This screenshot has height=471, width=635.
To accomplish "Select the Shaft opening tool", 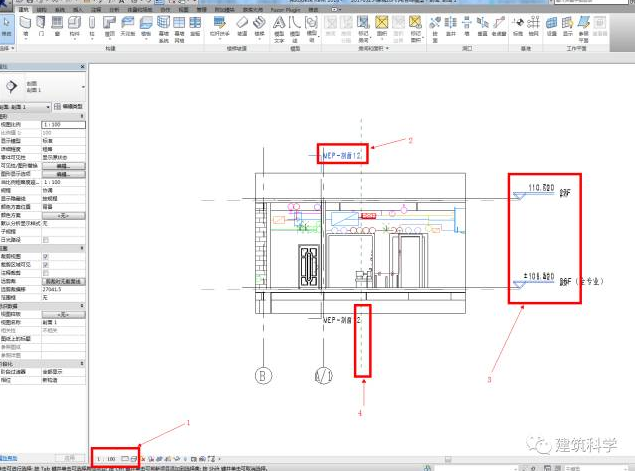I will (x=451, y=26).
